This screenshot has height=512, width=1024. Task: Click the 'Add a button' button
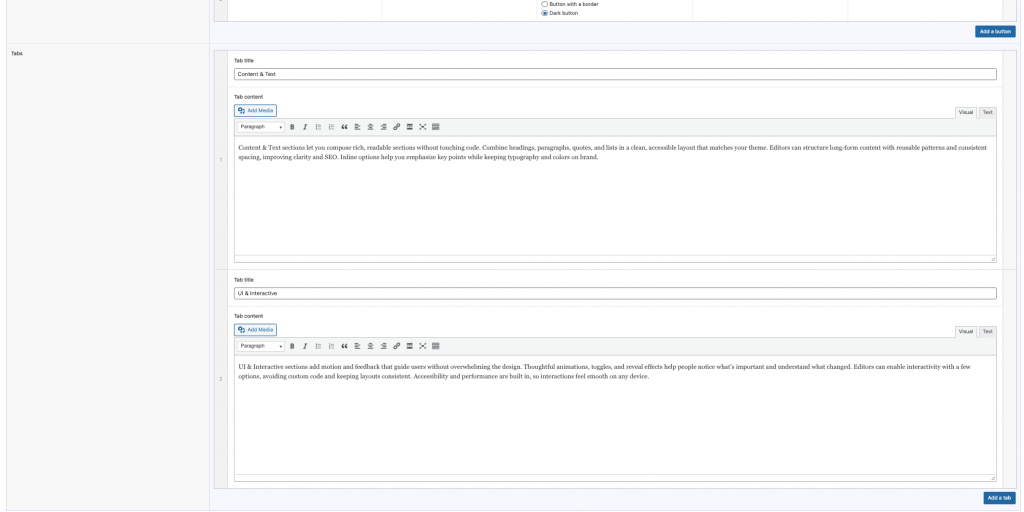pos(995,31)
